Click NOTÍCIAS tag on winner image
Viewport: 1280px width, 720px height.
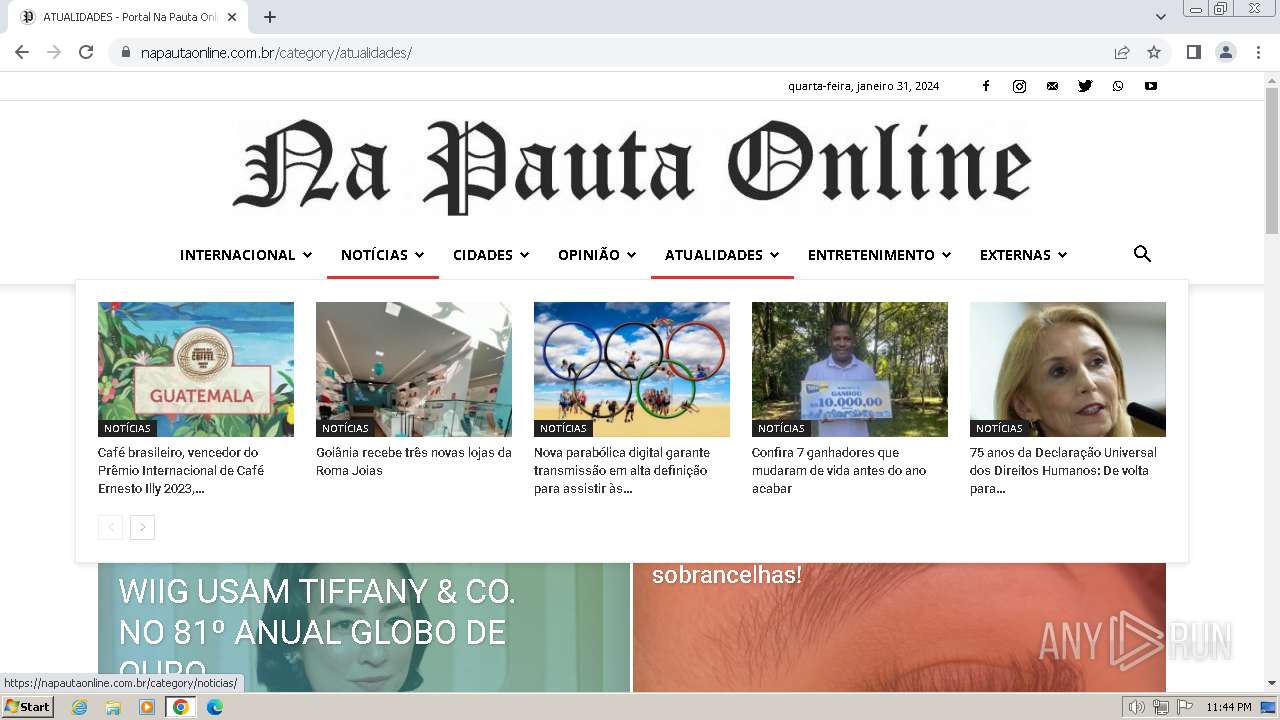click(781, 428)
